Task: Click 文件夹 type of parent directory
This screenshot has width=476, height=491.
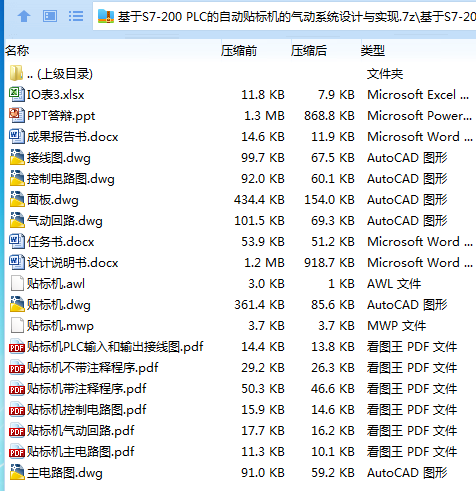Action: [x=385, y=74]
